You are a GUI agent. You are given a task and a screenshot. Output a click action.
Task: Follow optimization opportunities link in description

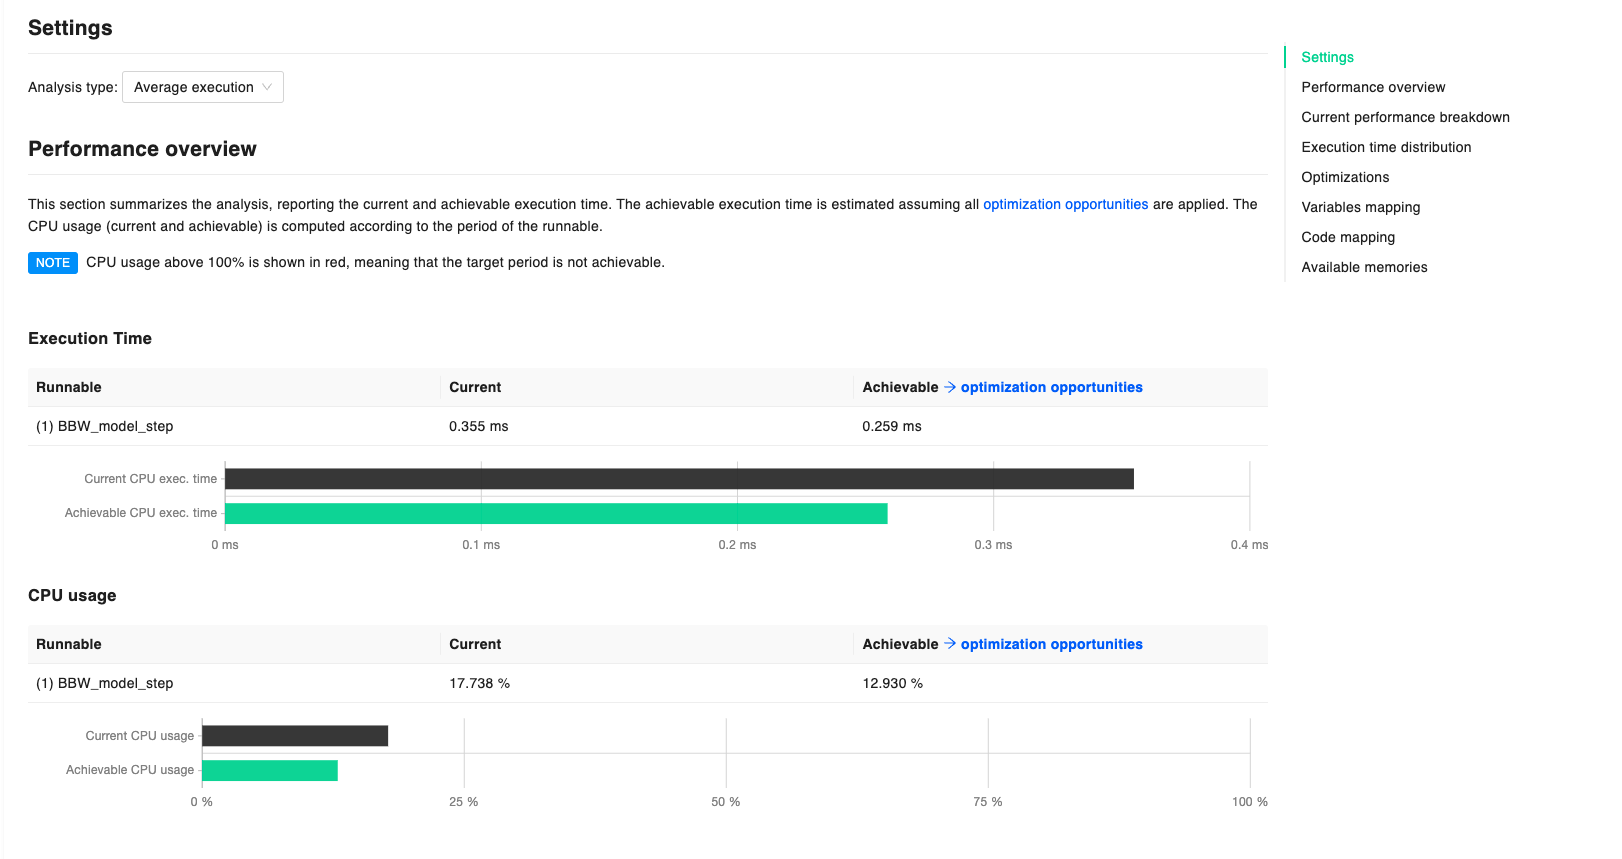(x=1065, y=204)
